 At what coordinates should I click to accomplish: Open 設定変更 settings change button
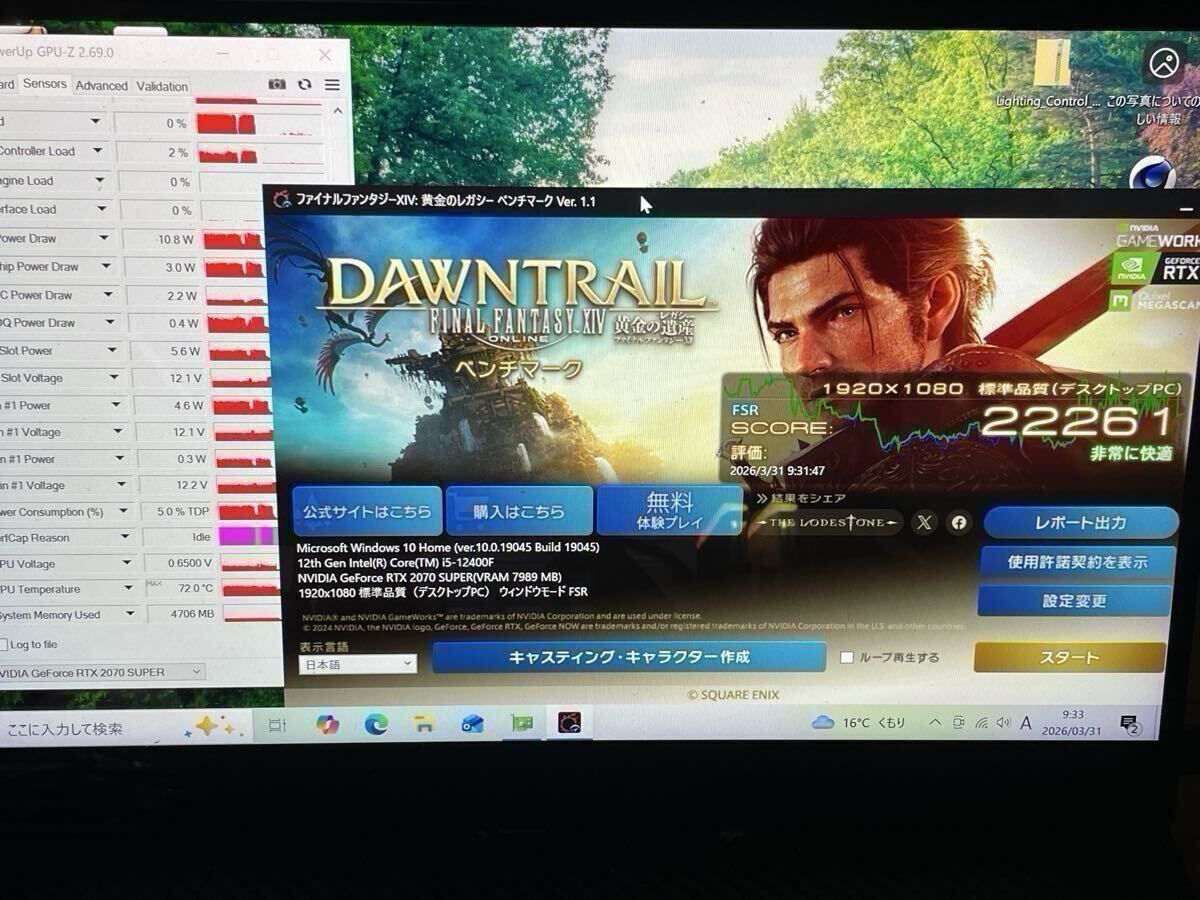(x=1074, y=601)
